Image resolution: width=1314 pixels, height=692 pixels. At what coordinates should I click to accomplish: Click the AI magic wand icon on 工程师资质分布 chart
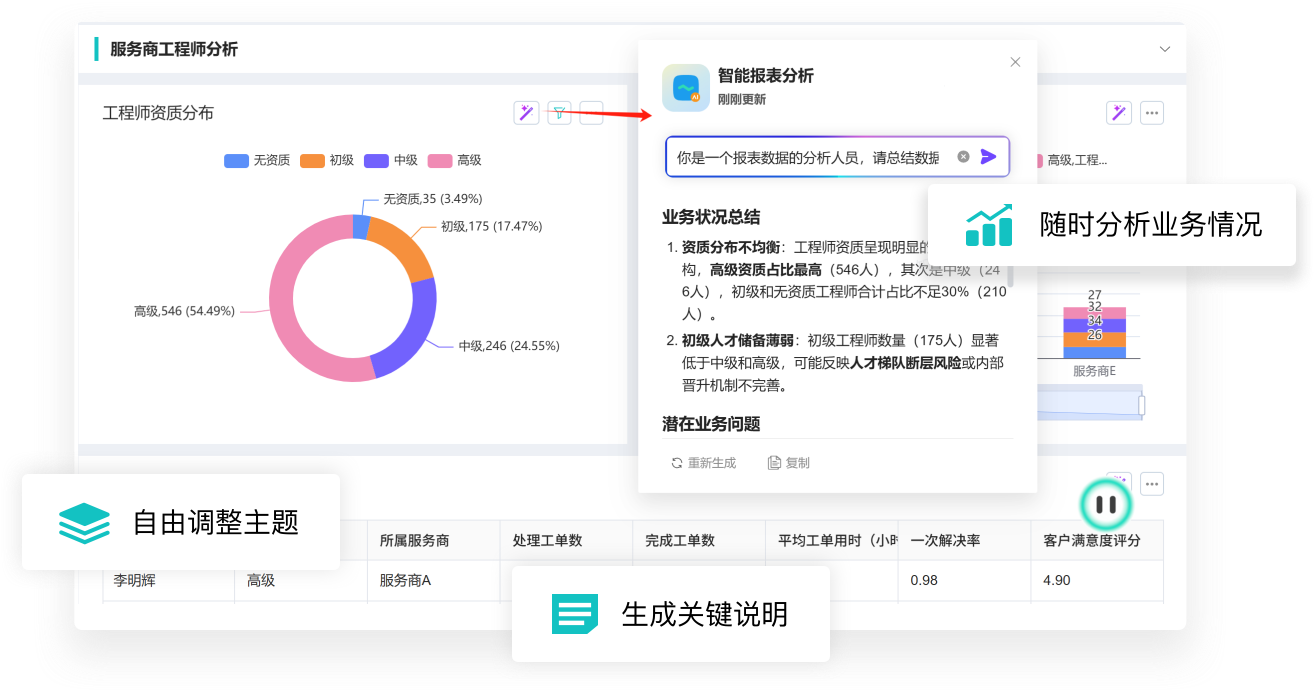click(526, 113)
